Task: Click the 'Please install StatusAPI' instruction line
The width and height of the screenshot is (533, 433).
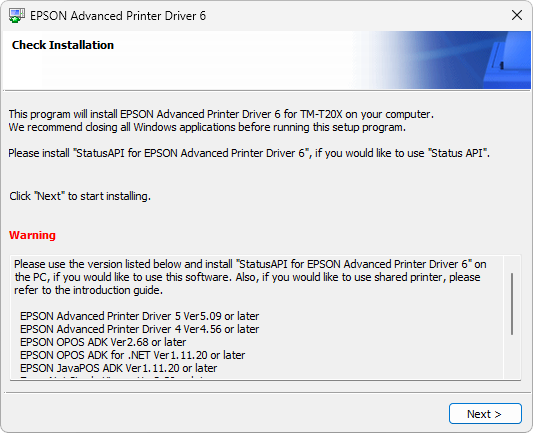Action: (x=249, y=153)
